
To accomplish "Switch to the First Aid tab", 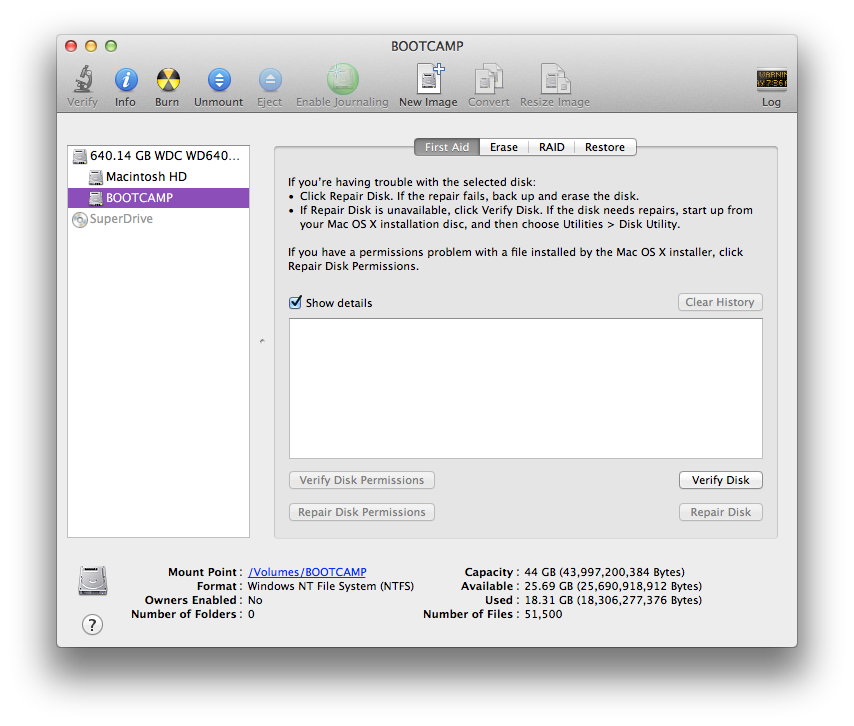I will [447, 147].
